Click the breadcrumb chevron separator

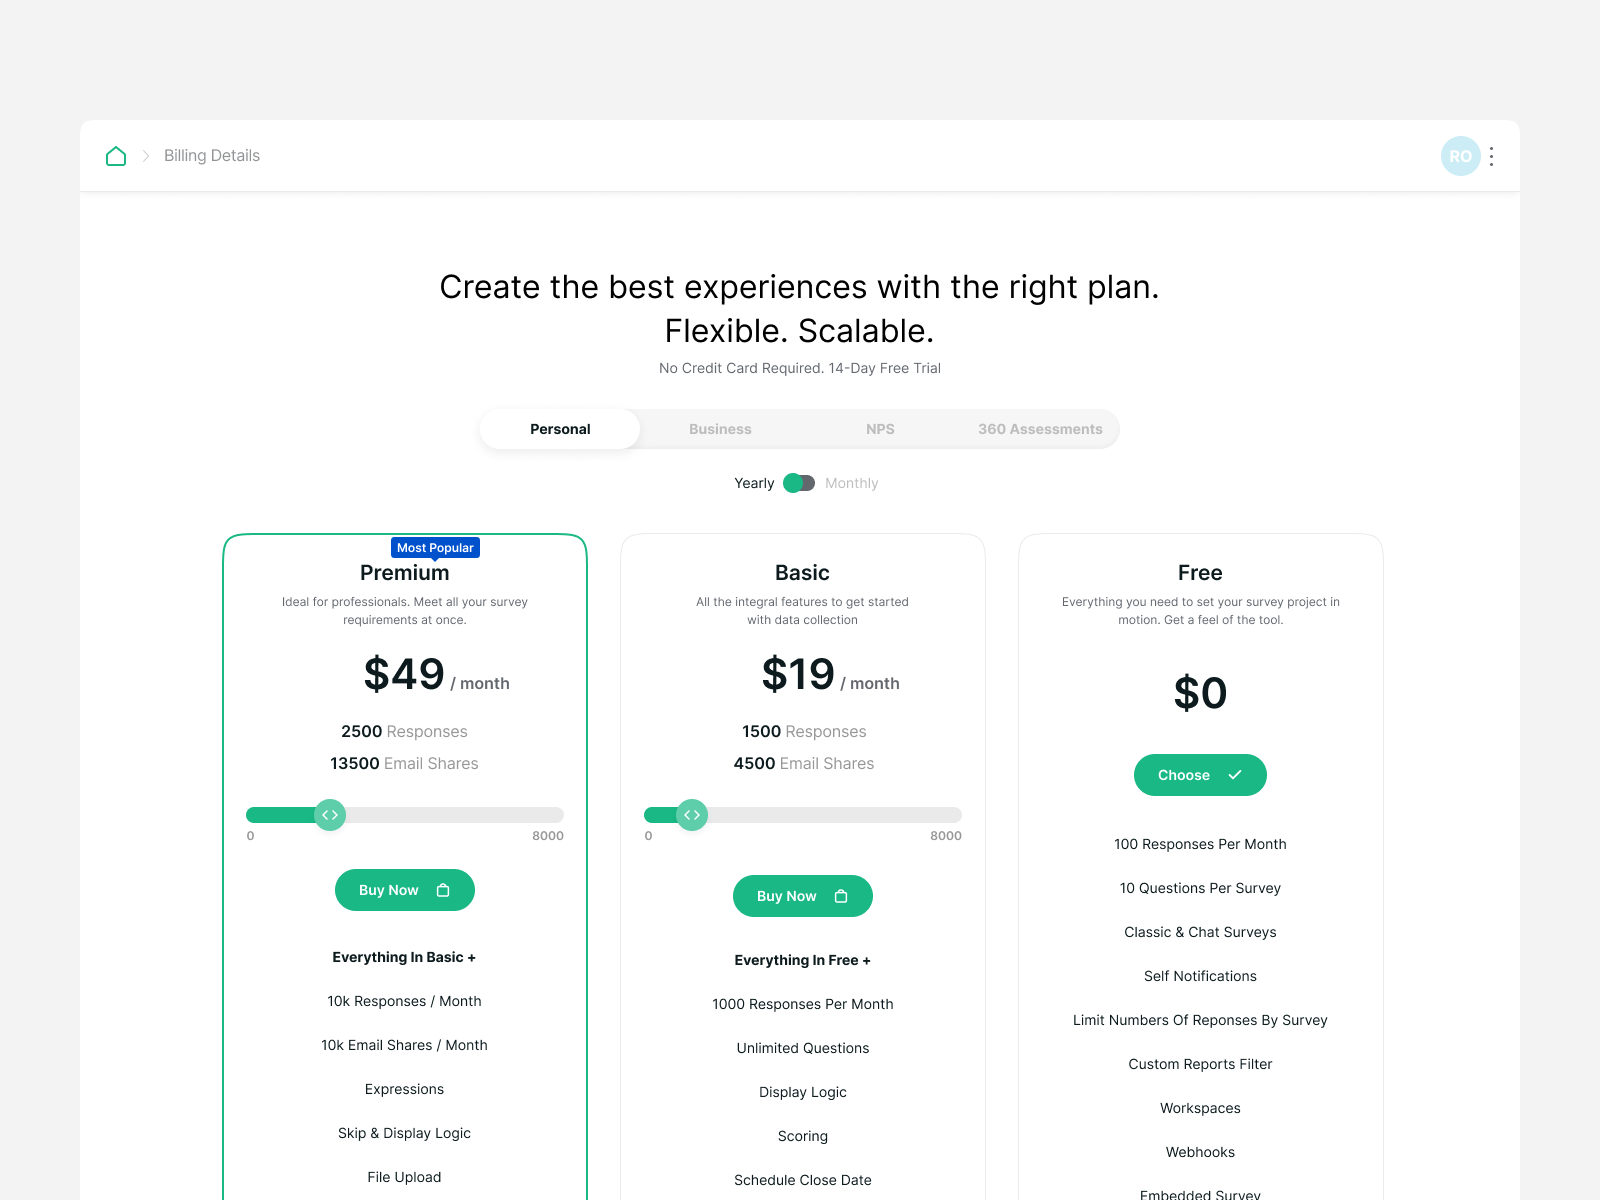[x=145, y=156]
